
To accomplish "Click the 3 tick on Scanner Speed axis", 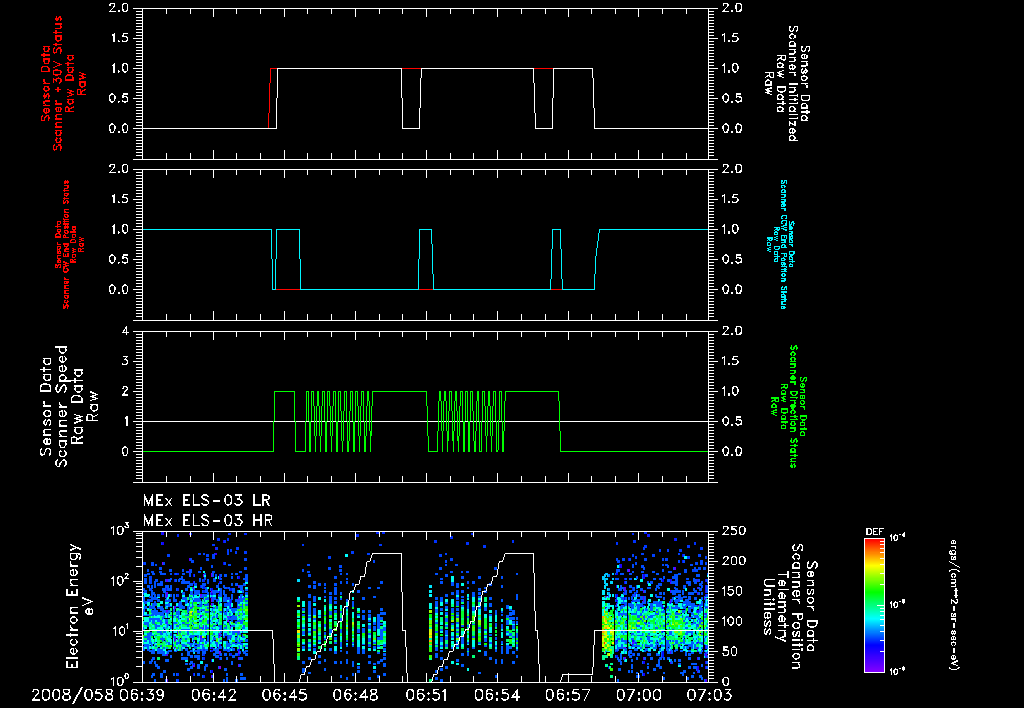I will (125, 361).
